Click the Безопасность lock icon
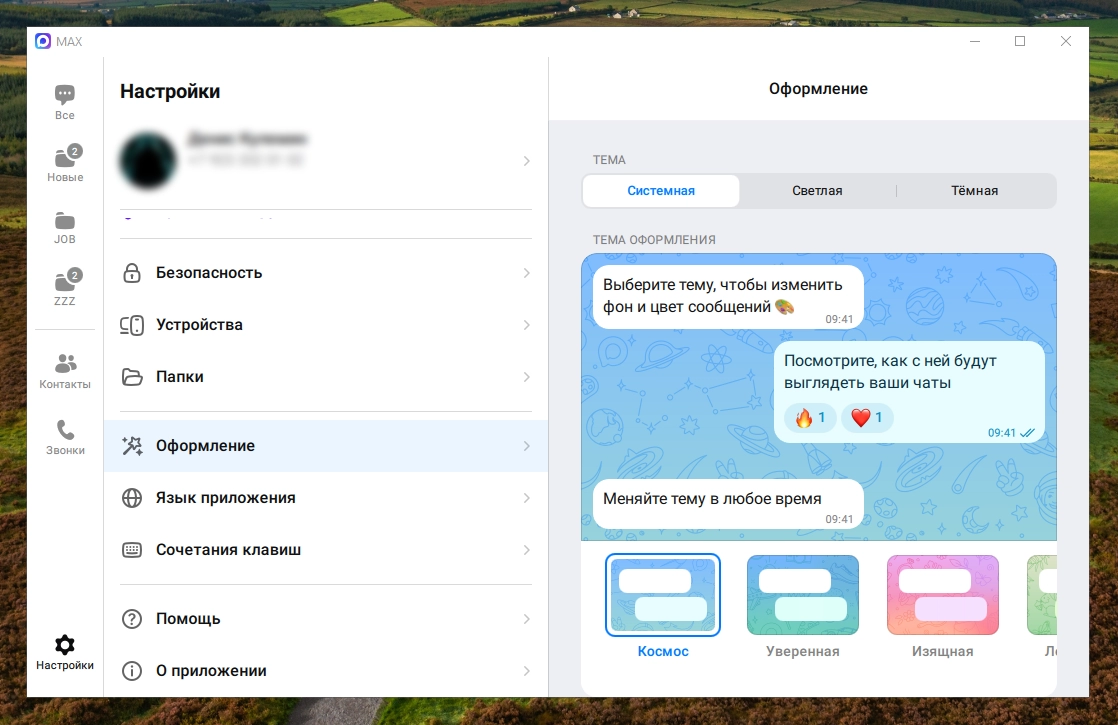Viewport: 1118px width, 725px height. [132, 272]
